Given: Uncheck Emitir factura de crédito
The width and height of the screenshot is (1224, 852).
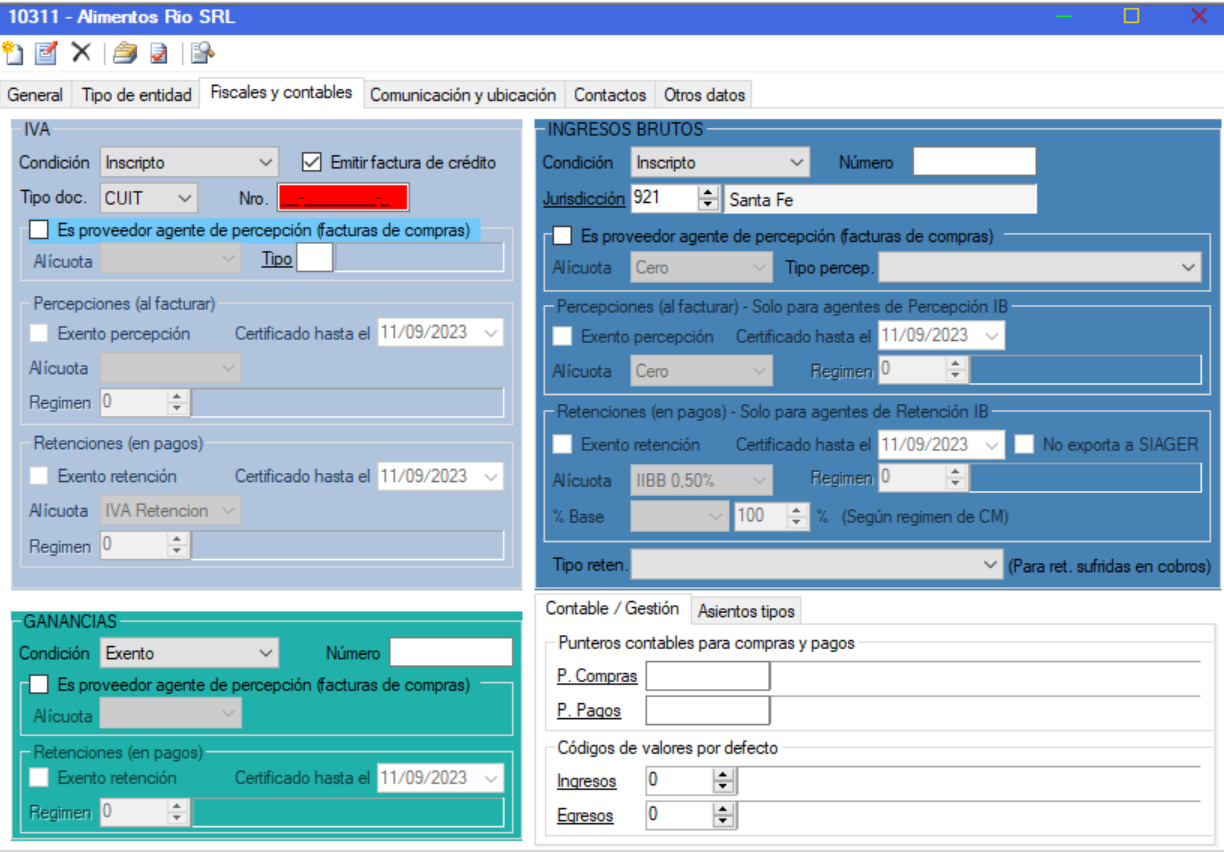Looking at the screenshot, I should [312, 162].
